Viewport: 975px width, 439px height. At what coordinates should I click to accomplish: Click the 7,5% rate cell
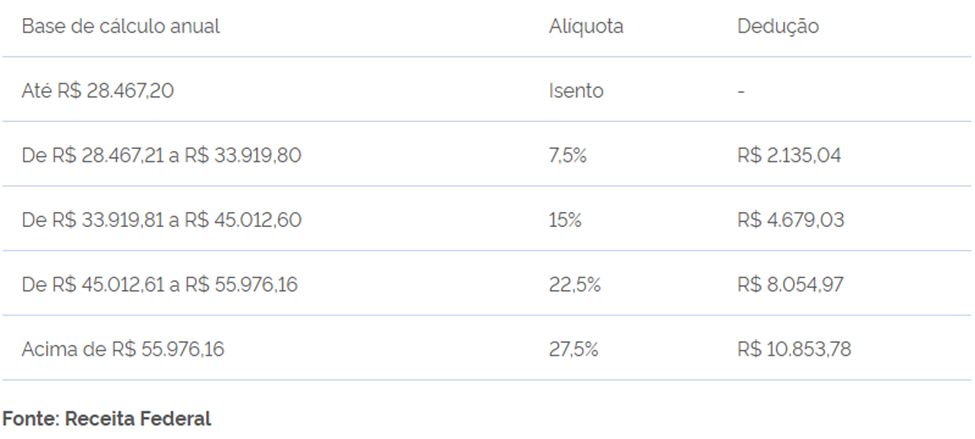click(x=568, y=156)
